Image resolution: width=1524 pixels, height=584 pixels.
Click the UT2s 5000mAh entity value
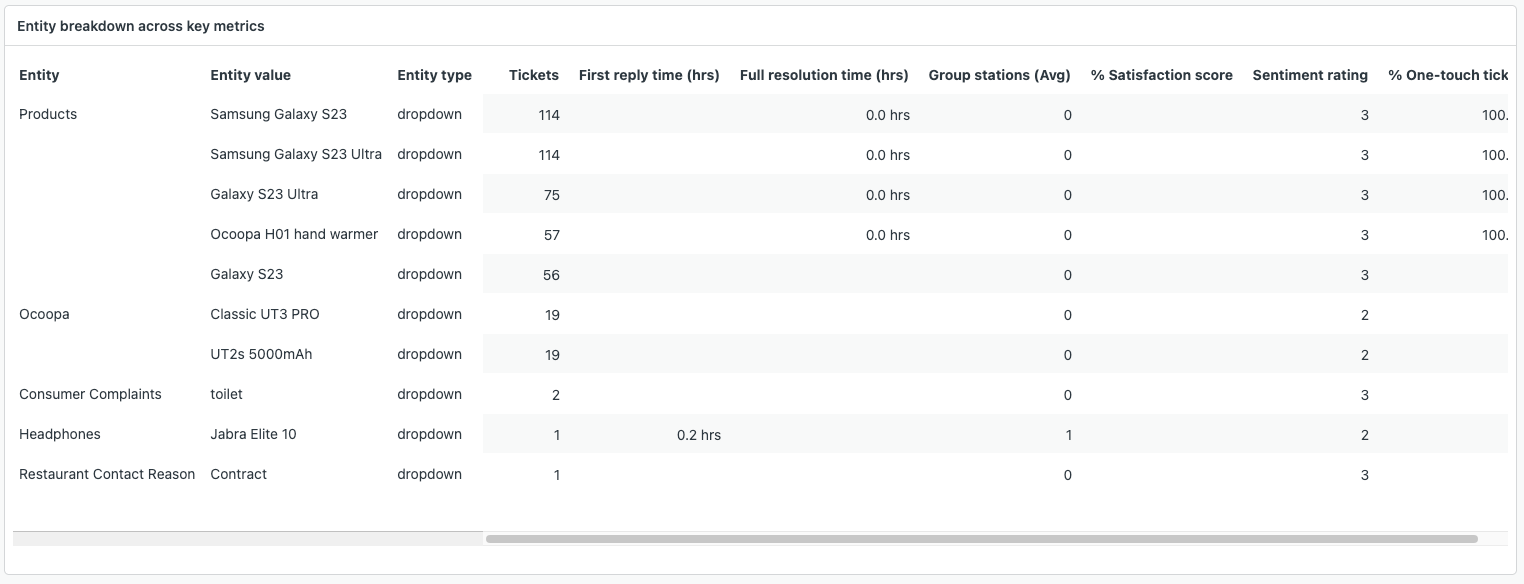261,354
